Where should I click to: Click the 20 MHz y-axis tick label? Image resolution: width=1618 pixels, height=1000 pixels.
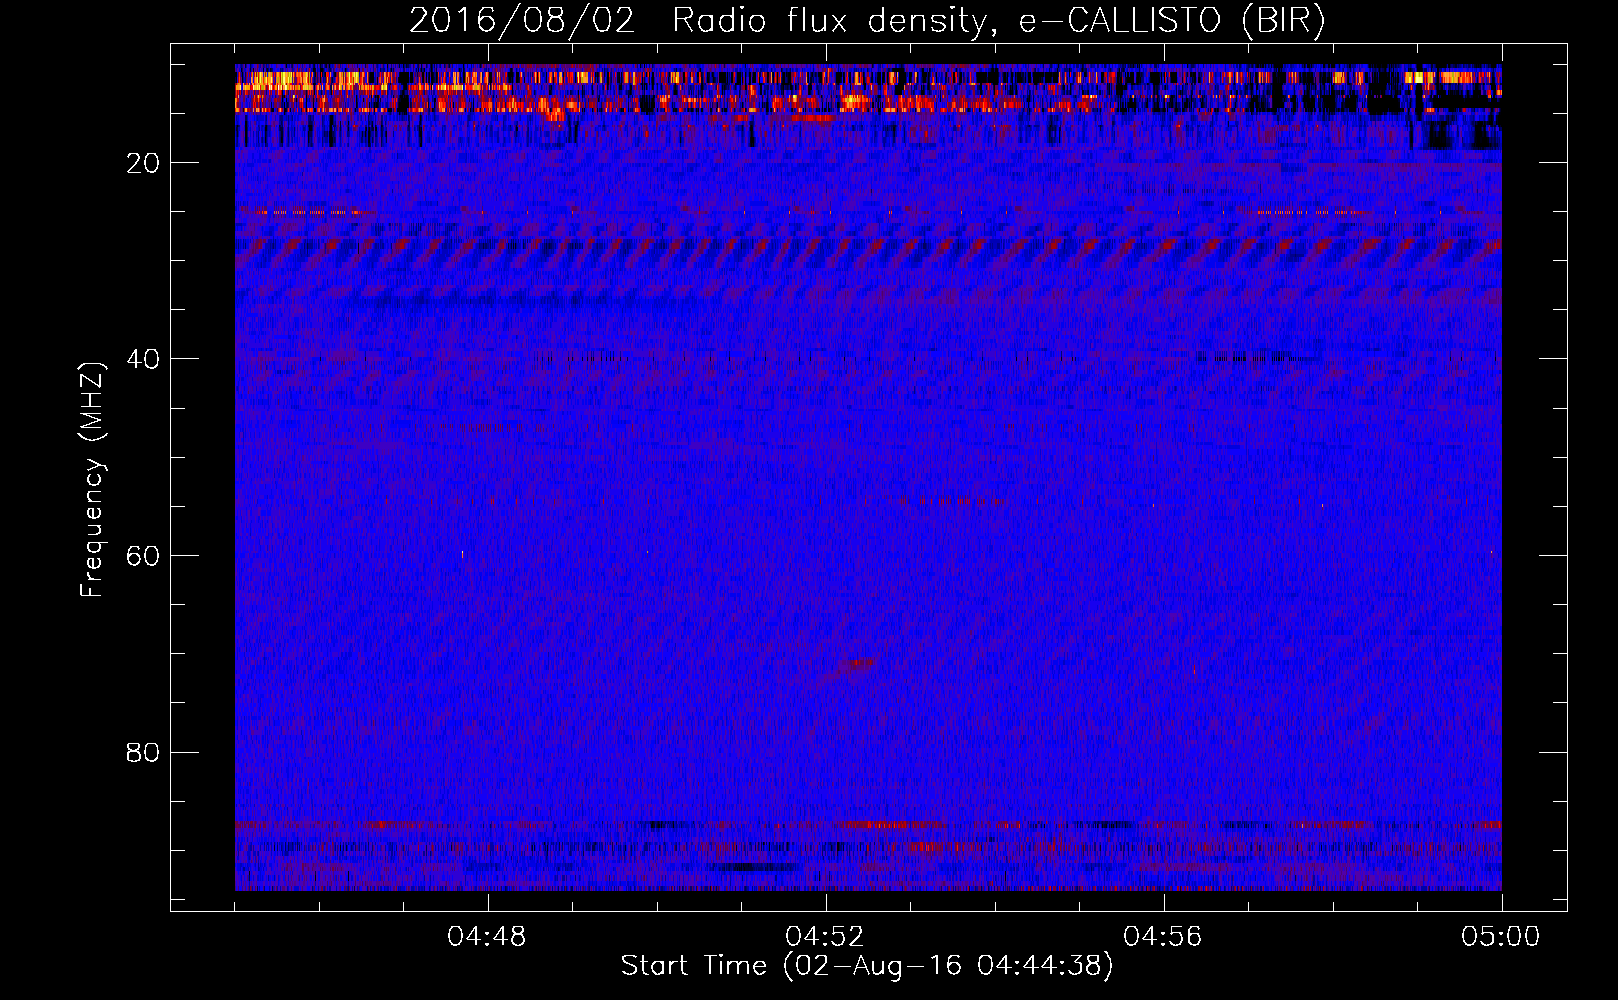144,163
